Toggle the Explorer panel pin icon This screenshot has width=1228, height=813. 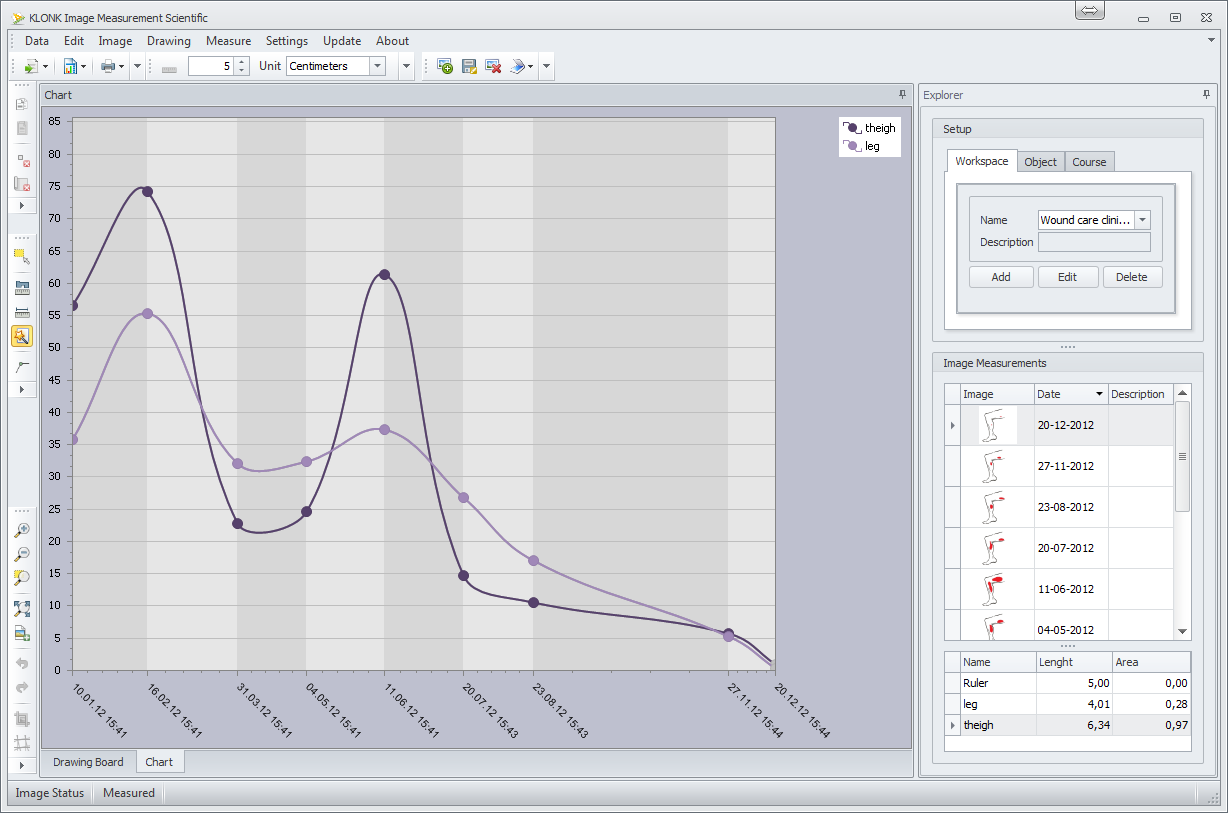coord(1206,95)
